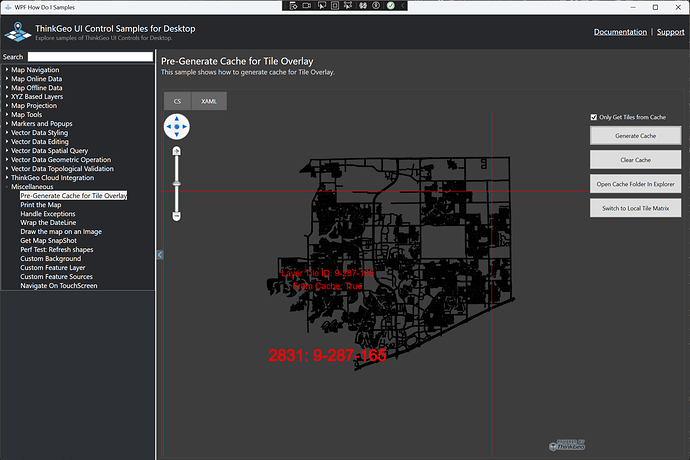690x460 pixels.
Task: Switch to the XAML code tab
Action: (x=209, y=101)
